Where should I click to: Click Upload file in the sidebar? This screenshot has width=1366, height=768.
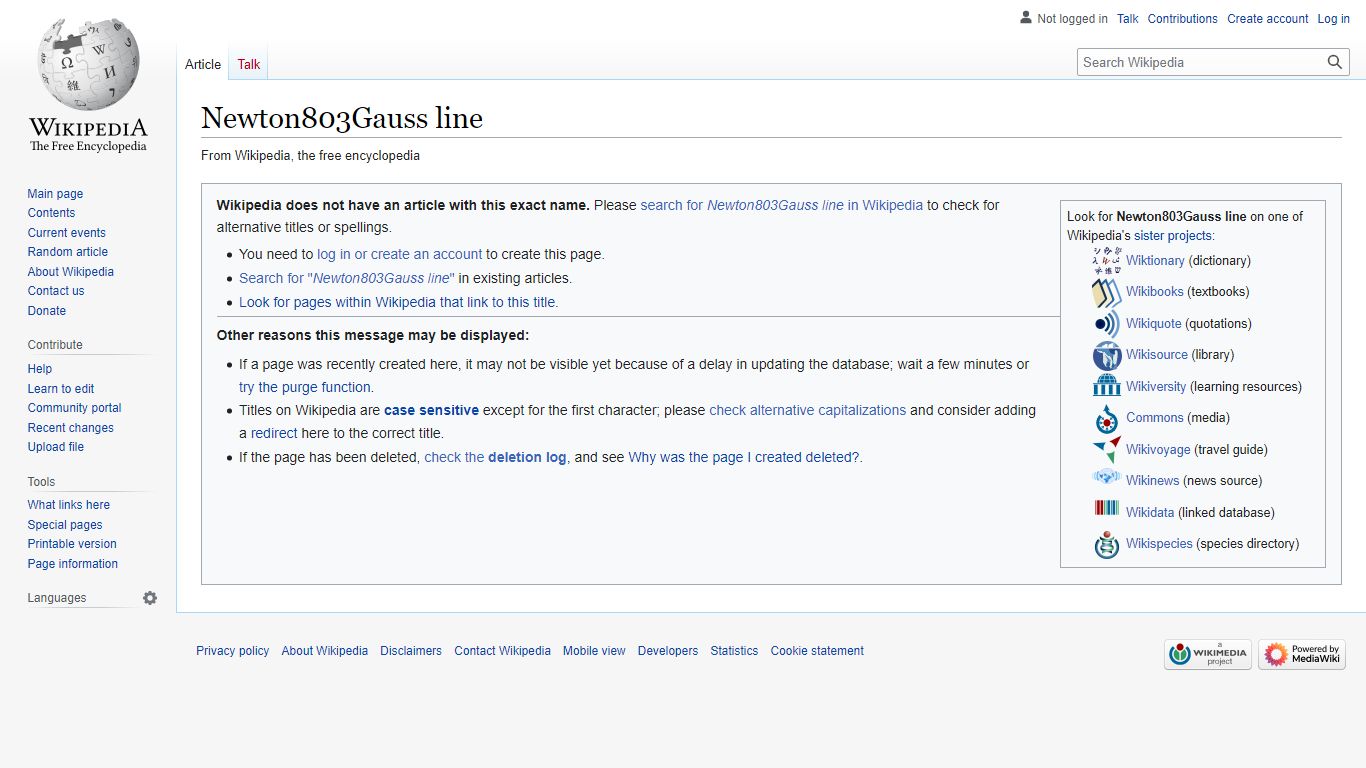(x=56, y=447)
